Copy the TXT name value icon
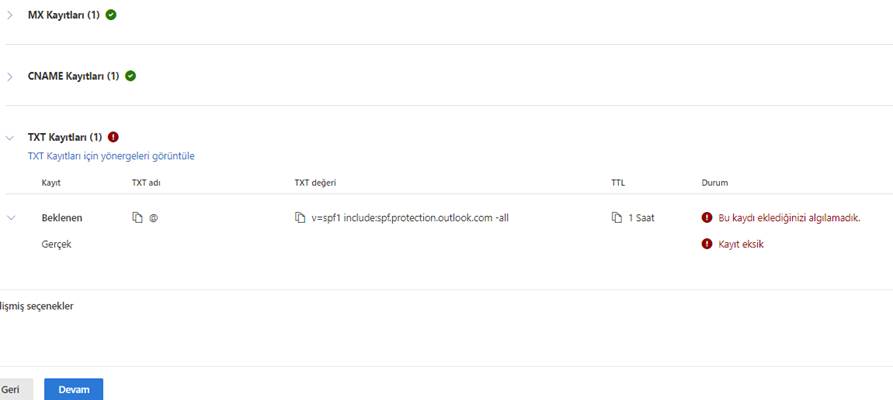Screen dimensions: 893x400 pyautogui.click(x=137, y=217)
